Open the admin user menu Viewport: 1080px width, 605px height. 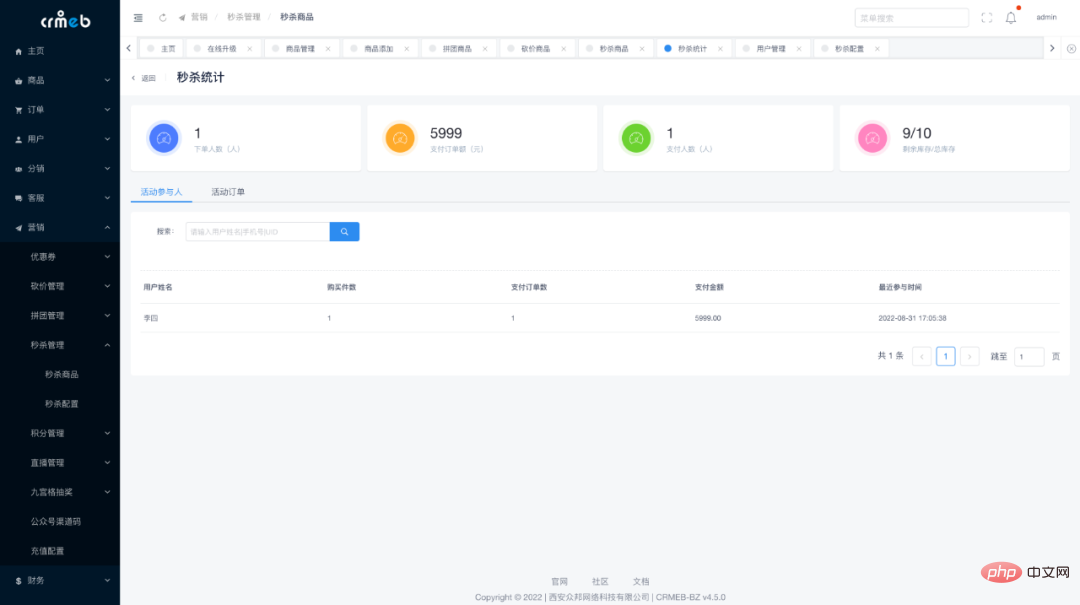point(1046,17)
